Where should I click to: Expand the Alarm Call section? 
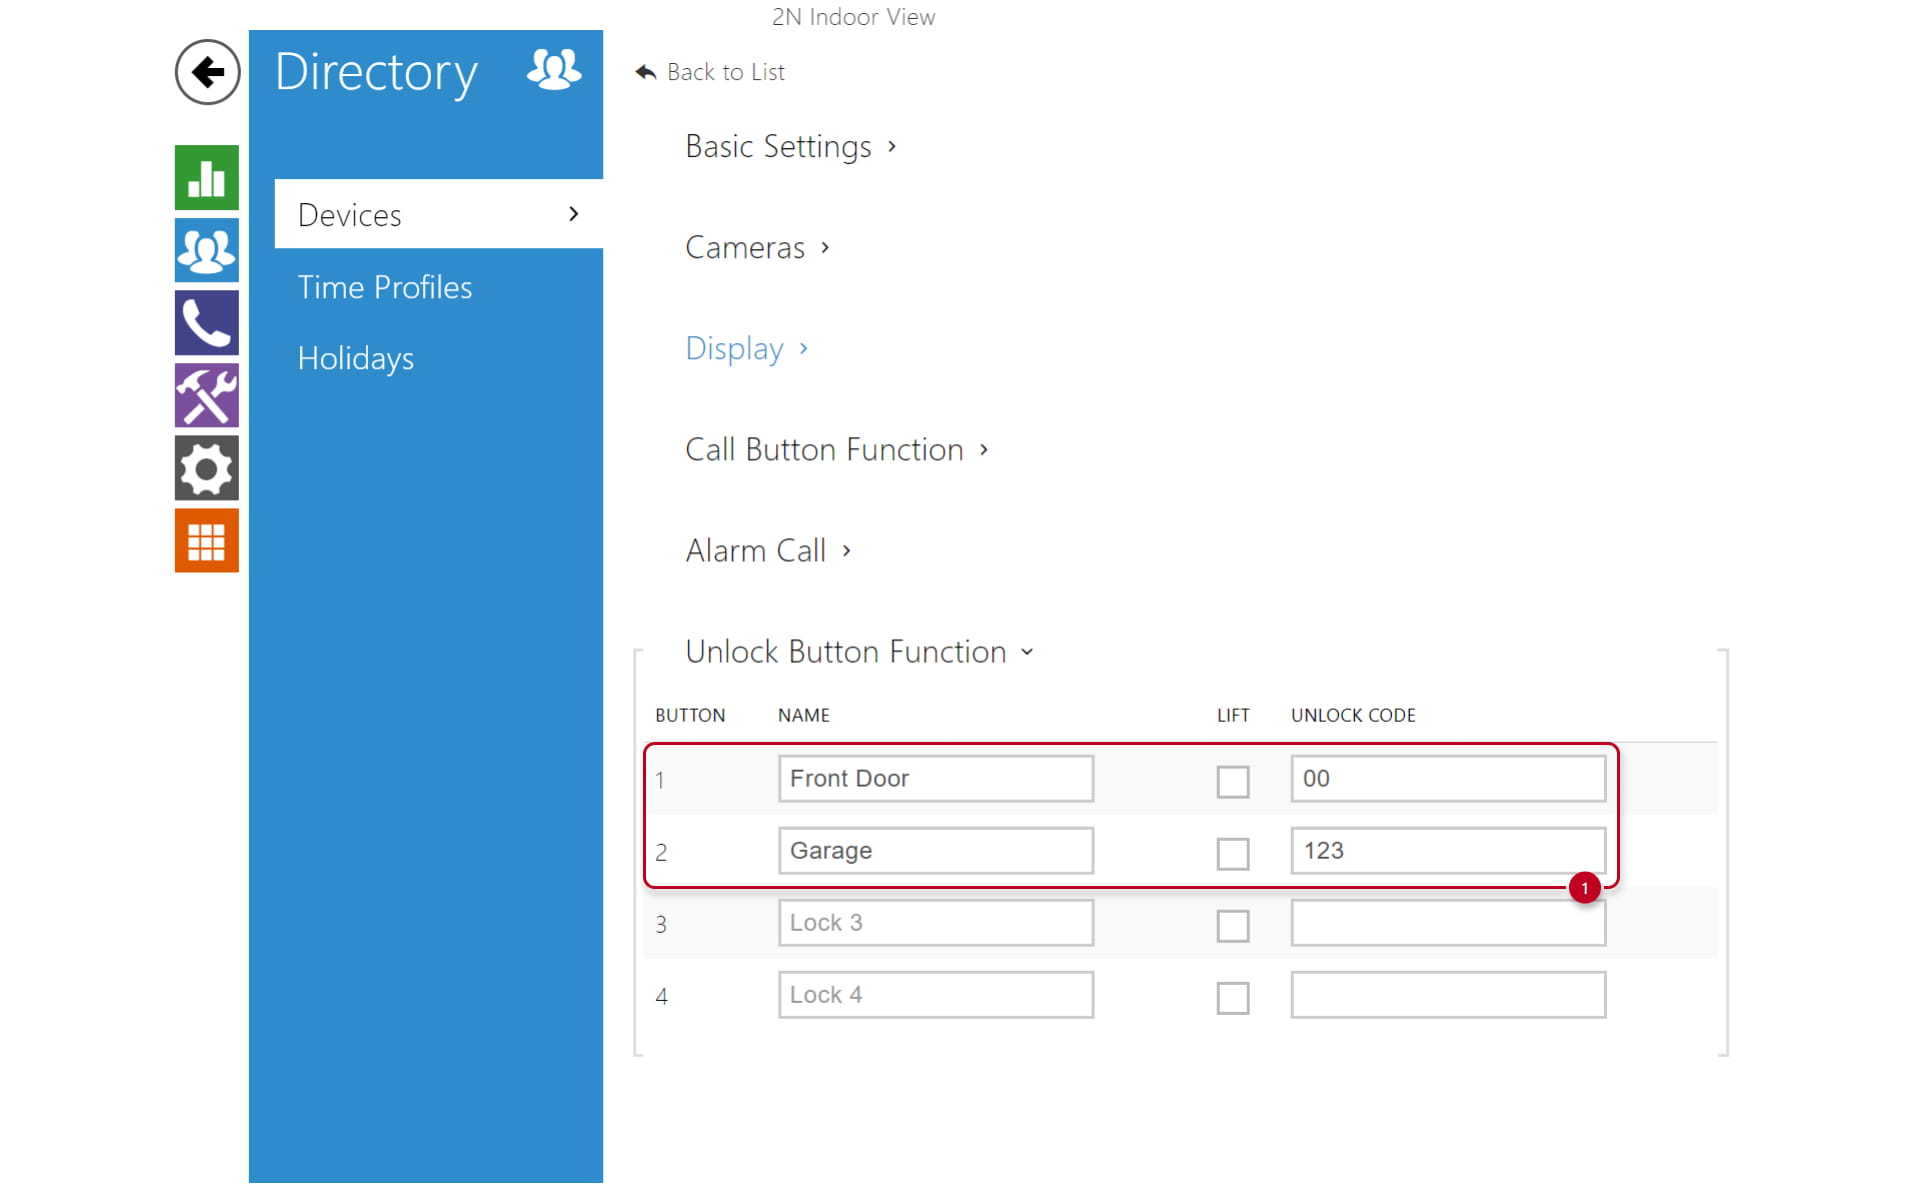pos(768,550)
